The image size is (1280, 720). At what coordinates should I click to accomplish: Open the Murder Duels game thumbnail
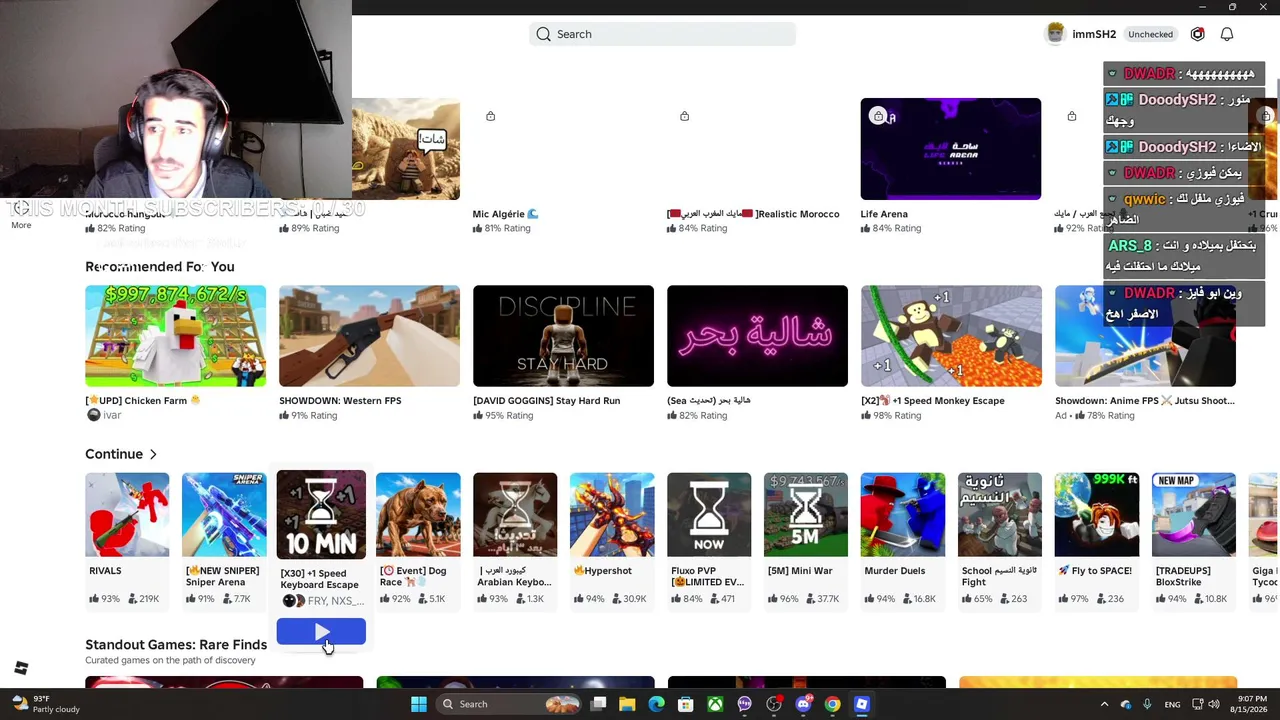click(903, 515)
